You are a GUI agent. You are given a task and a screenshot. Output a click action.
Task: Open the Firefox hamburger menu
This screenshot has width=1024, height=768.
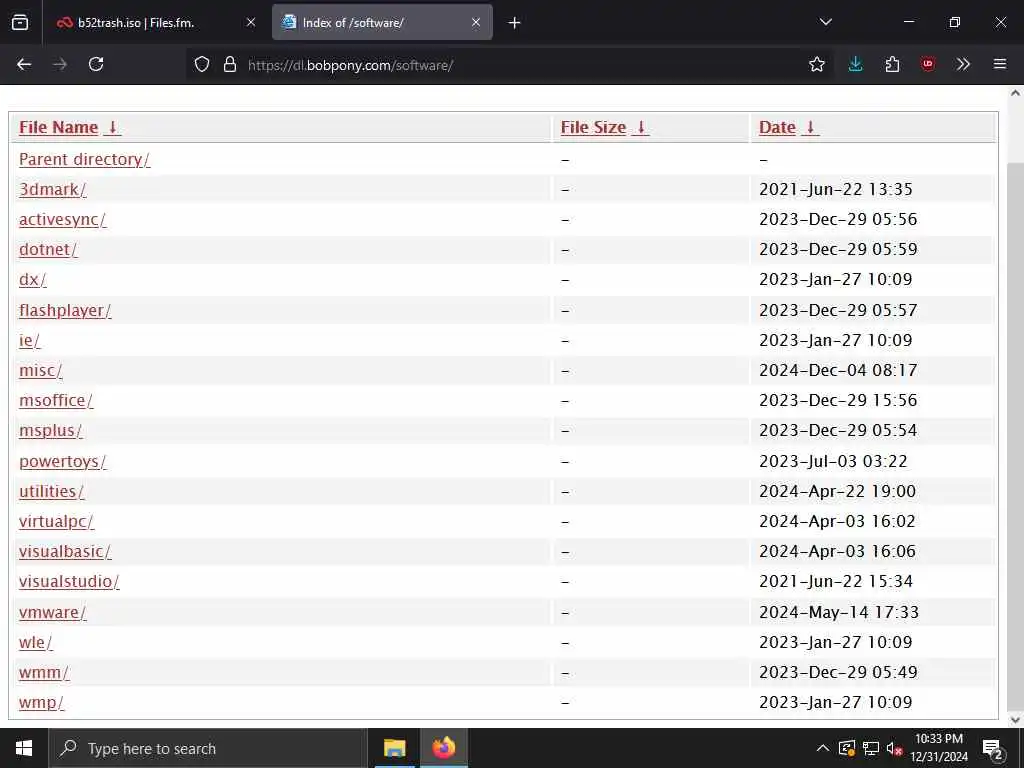pos(1000,64)
